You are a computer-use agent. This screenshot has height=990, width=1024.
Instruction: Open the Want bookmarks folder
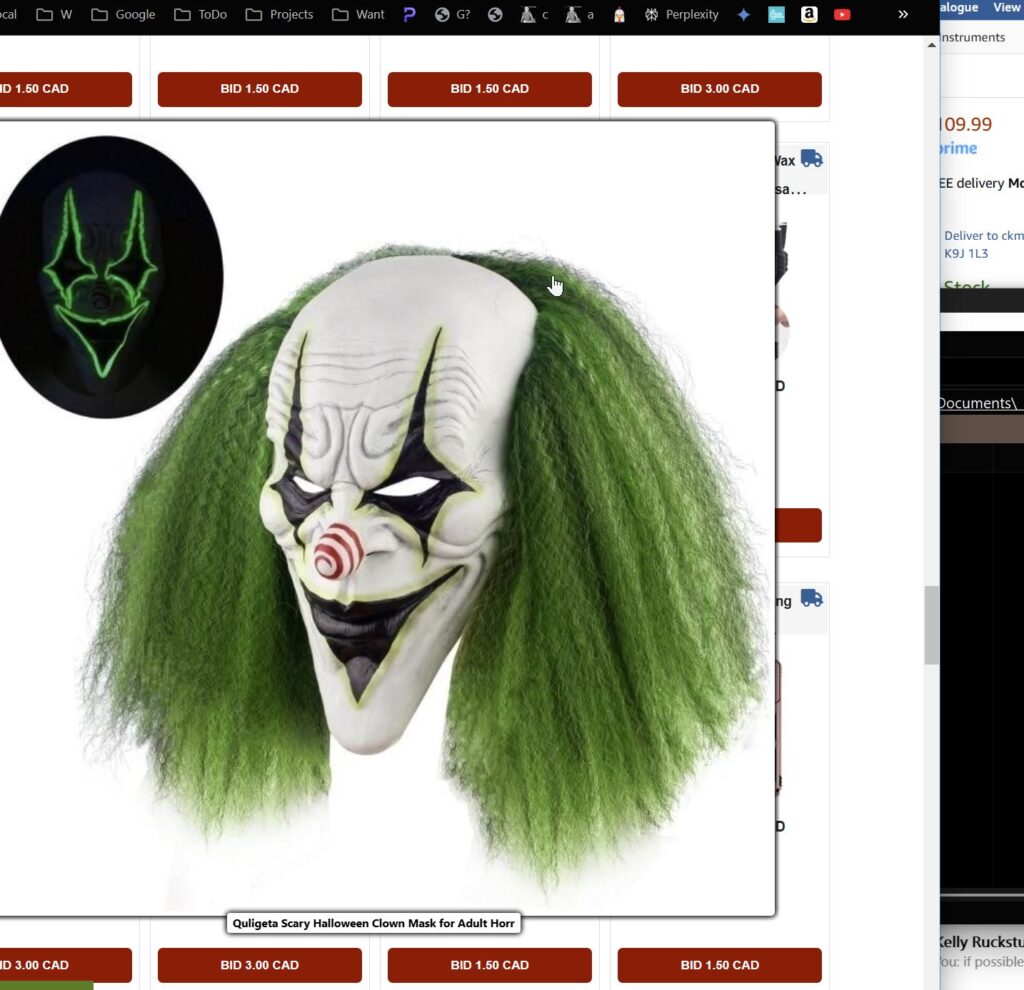358,15
